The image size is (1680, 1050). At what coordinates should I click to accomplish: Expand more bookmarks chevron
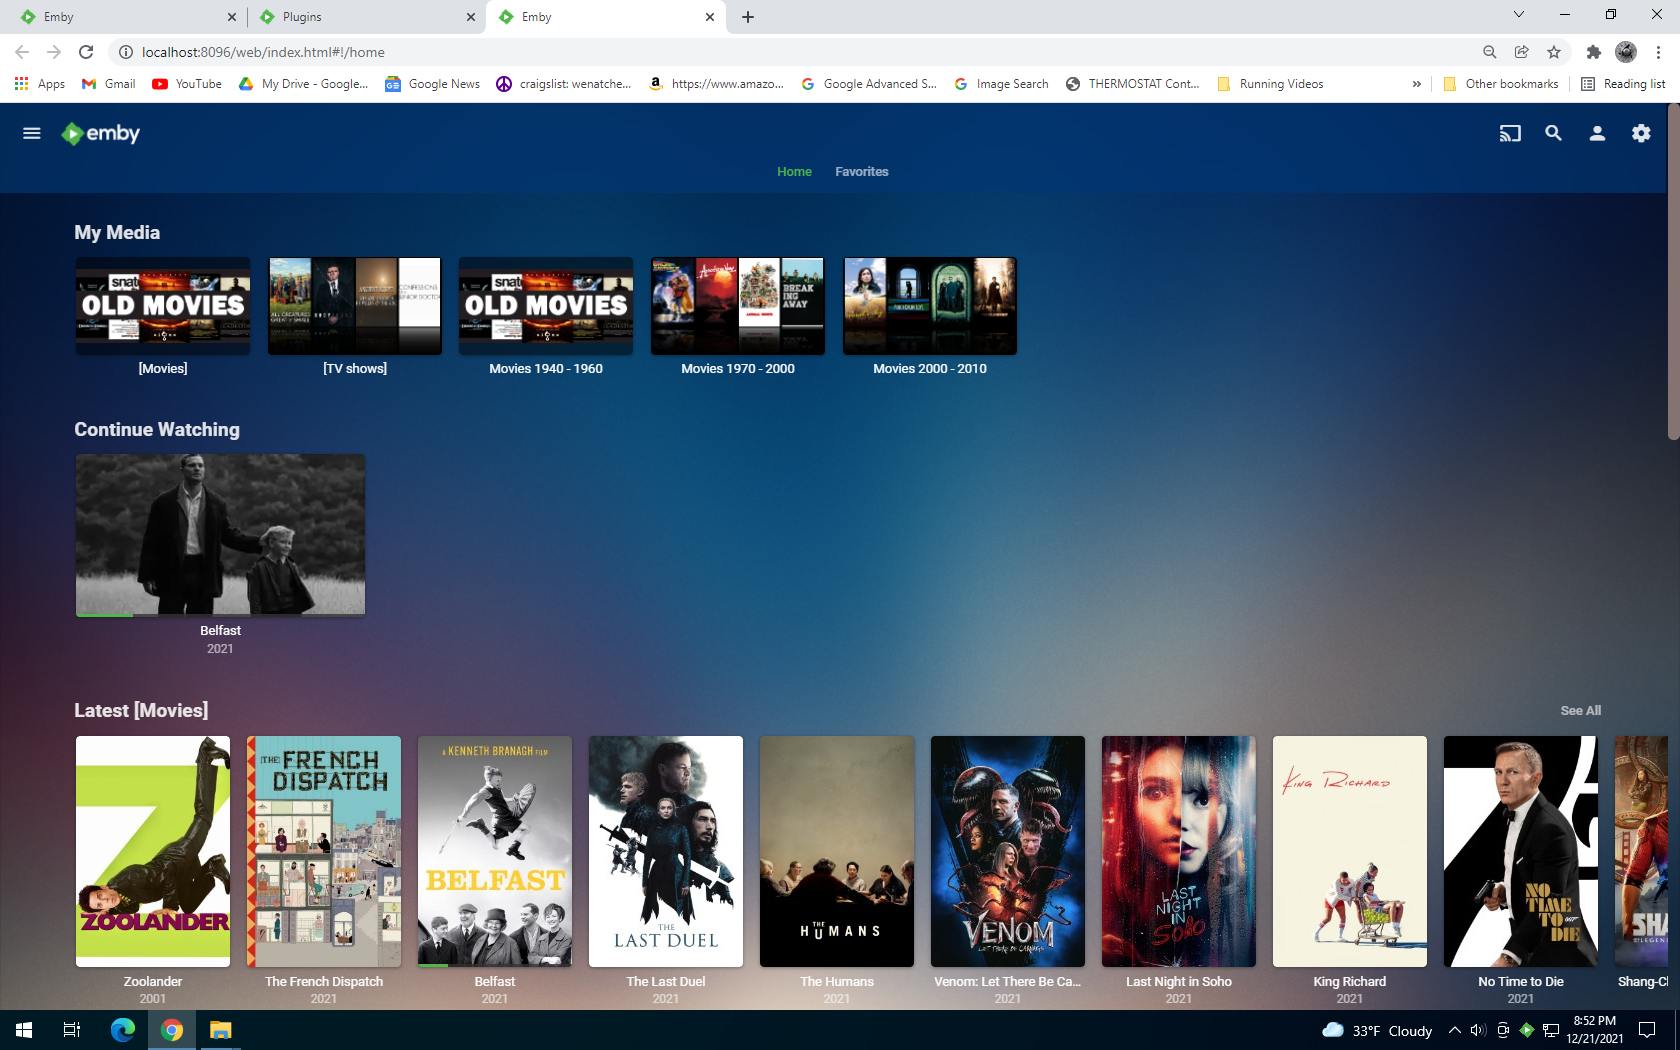pos(1416,84)
